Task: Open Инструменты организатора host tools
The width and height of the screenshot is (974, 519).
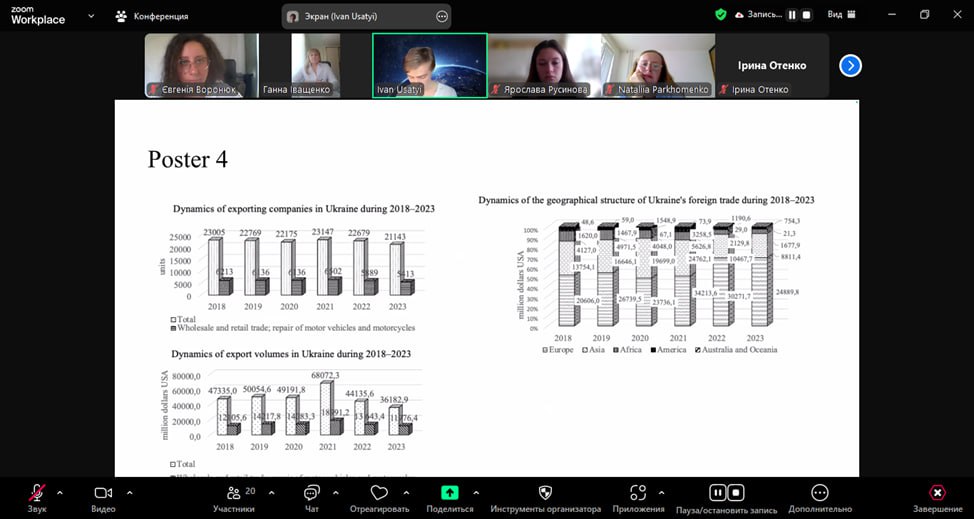Action: point(545,499)
